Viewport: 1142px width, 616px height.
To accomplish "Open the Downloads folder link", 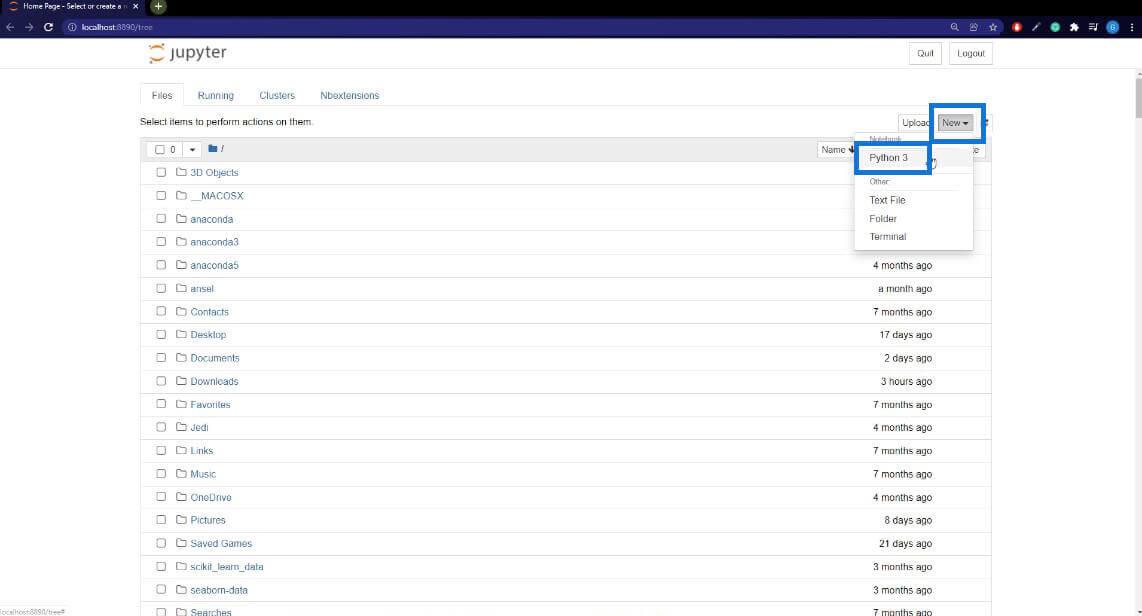I will pos(214,381).
